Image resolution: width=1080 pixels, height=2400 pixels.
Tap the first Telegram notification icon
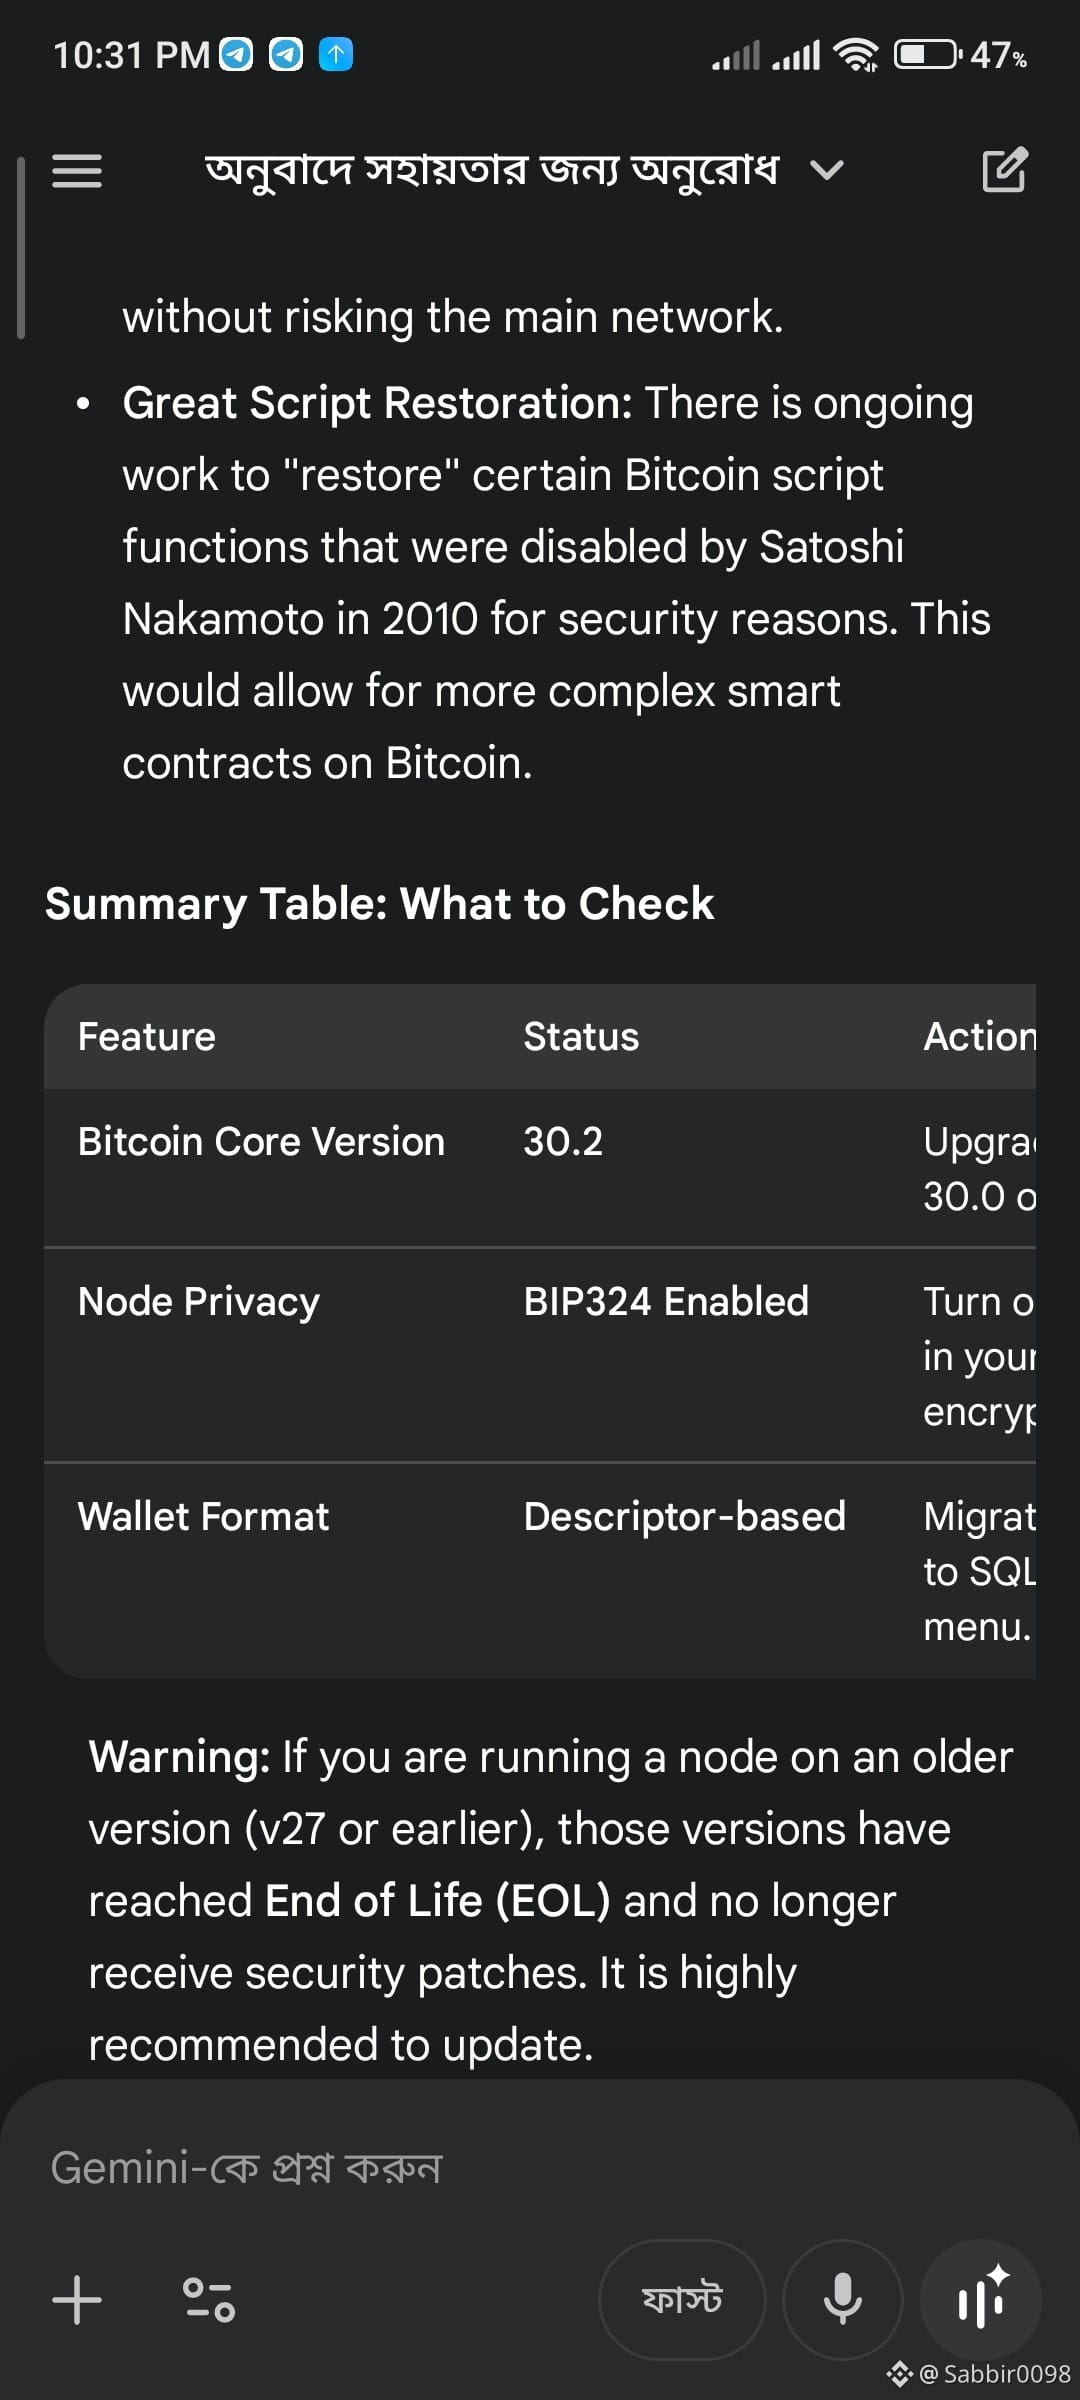[236, 54]
